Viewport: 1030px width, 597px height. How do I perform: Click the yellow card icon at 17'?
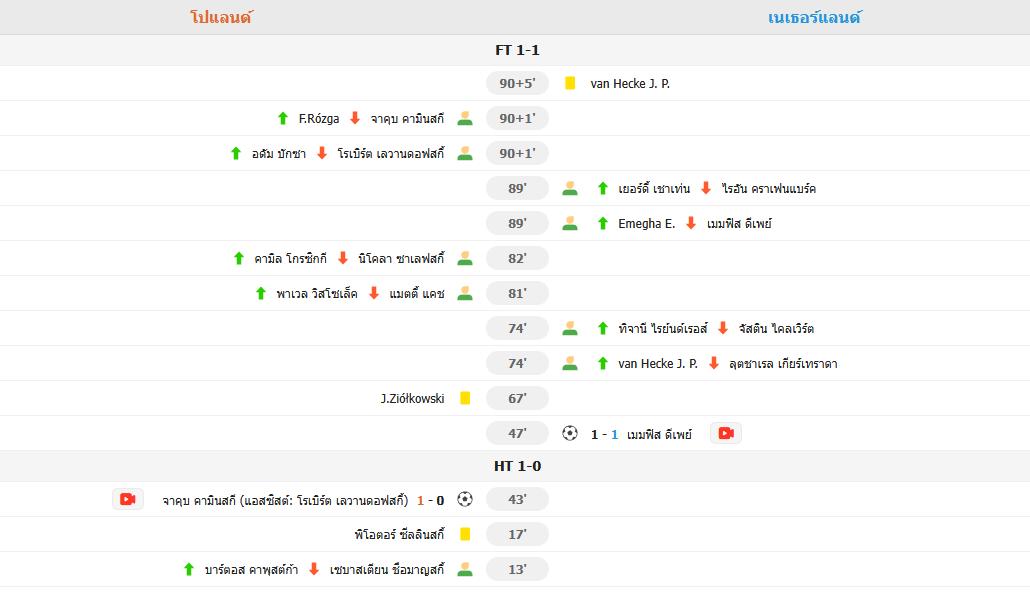click(x=465, y=534)
